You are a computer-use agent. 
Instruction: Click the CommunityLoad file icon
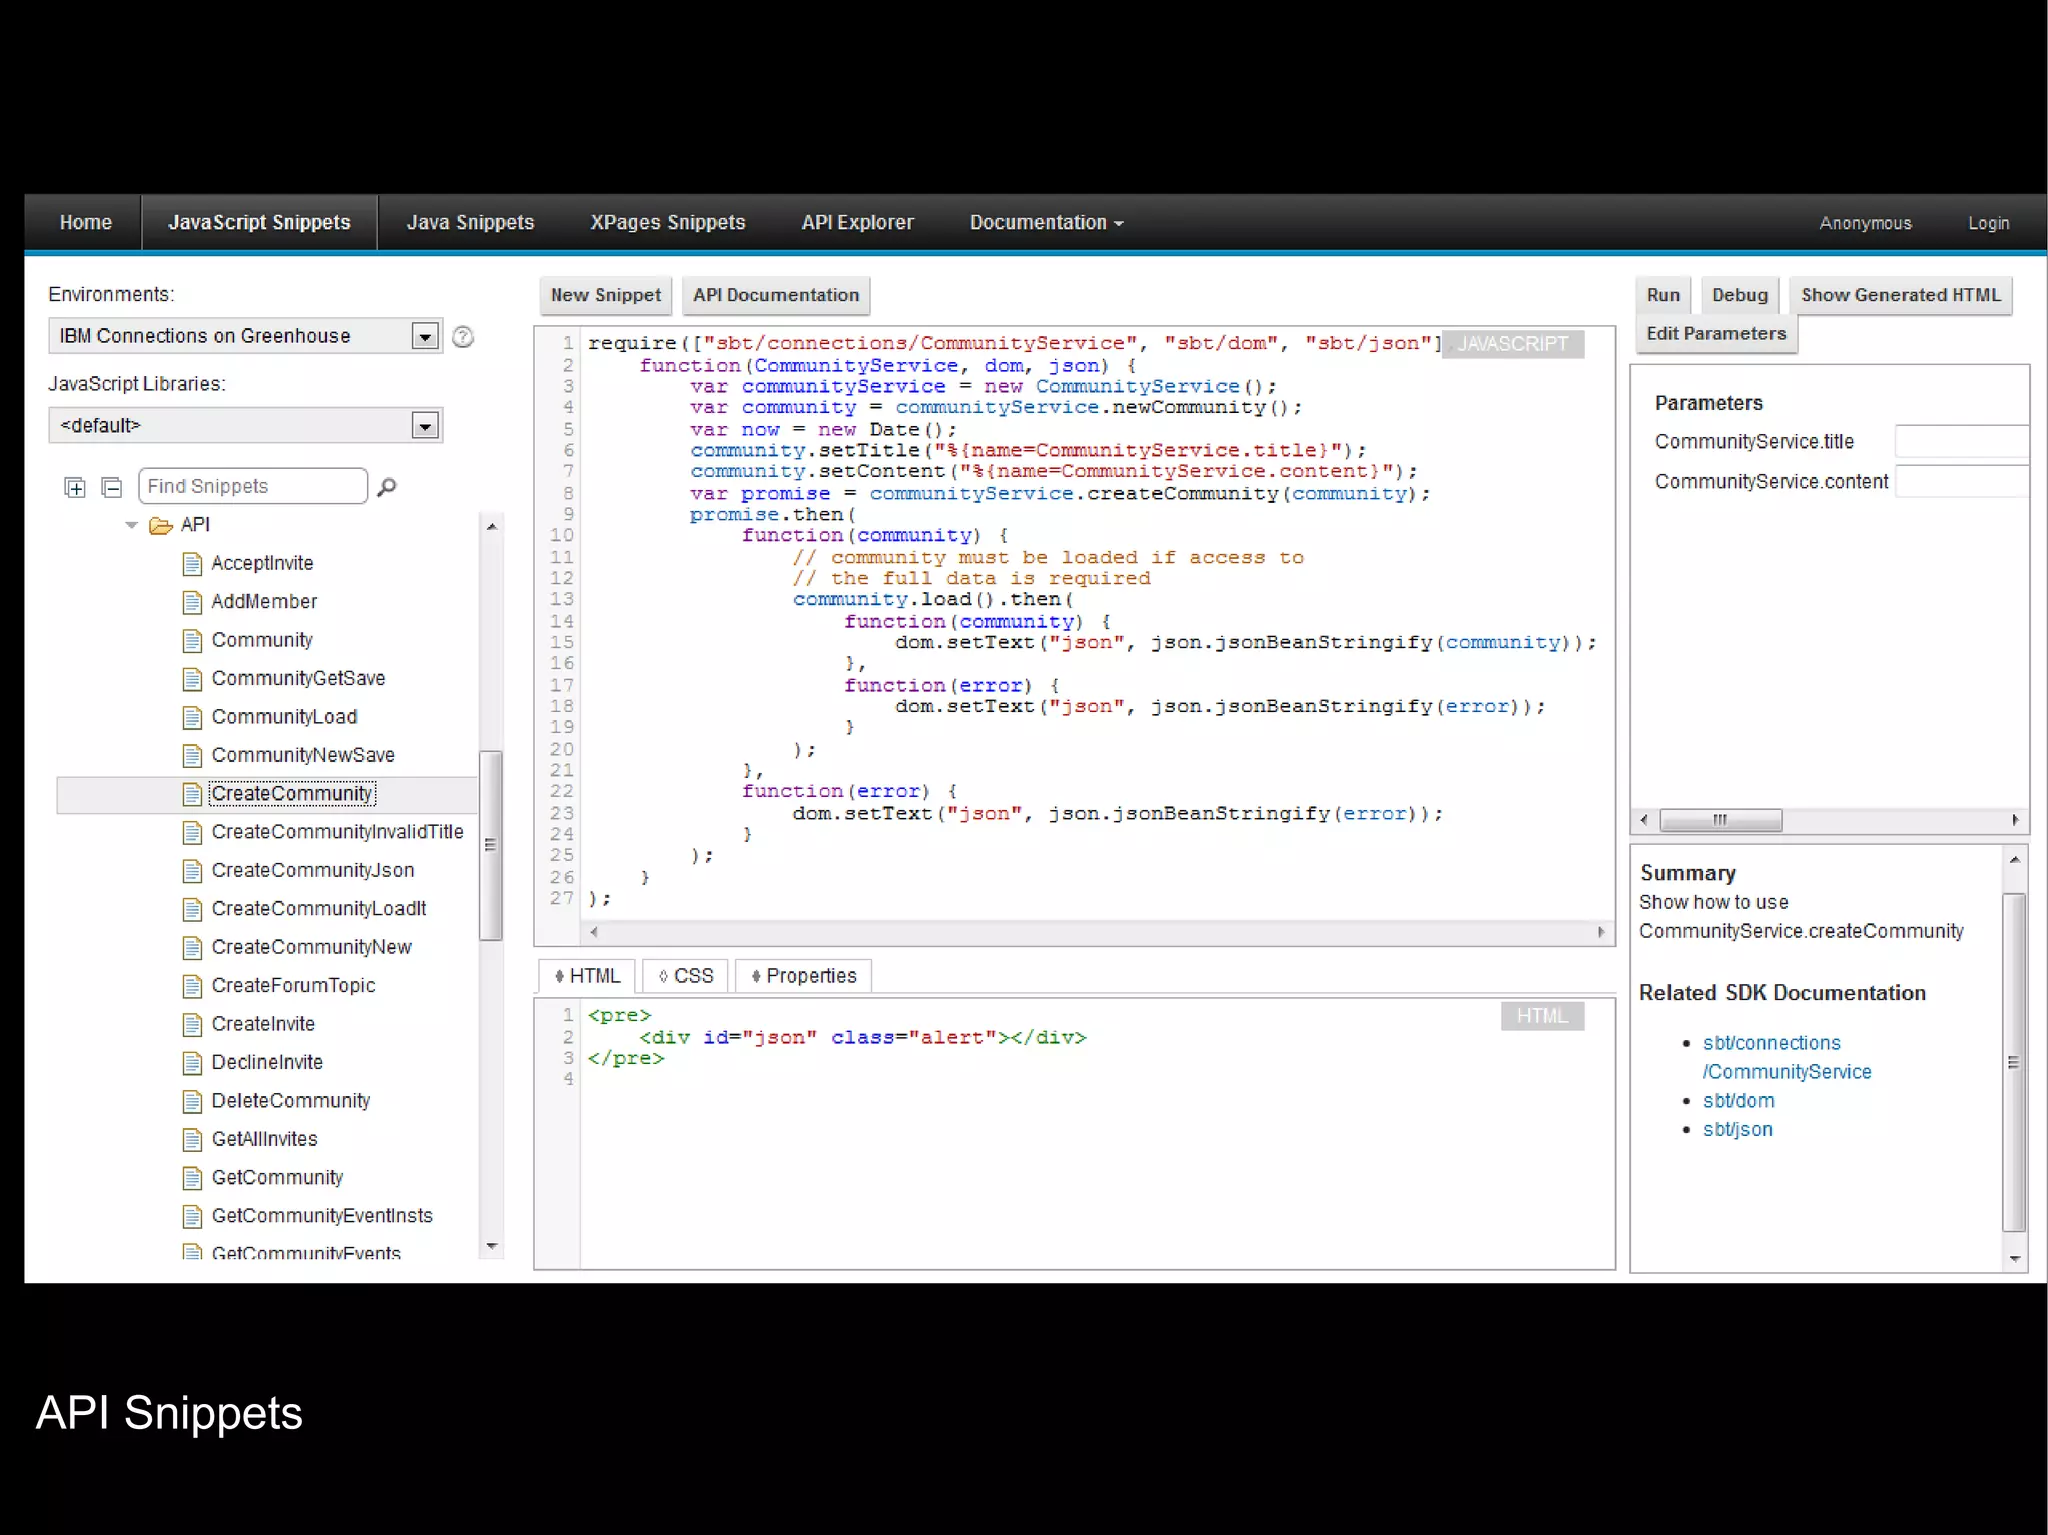[193, 718]
